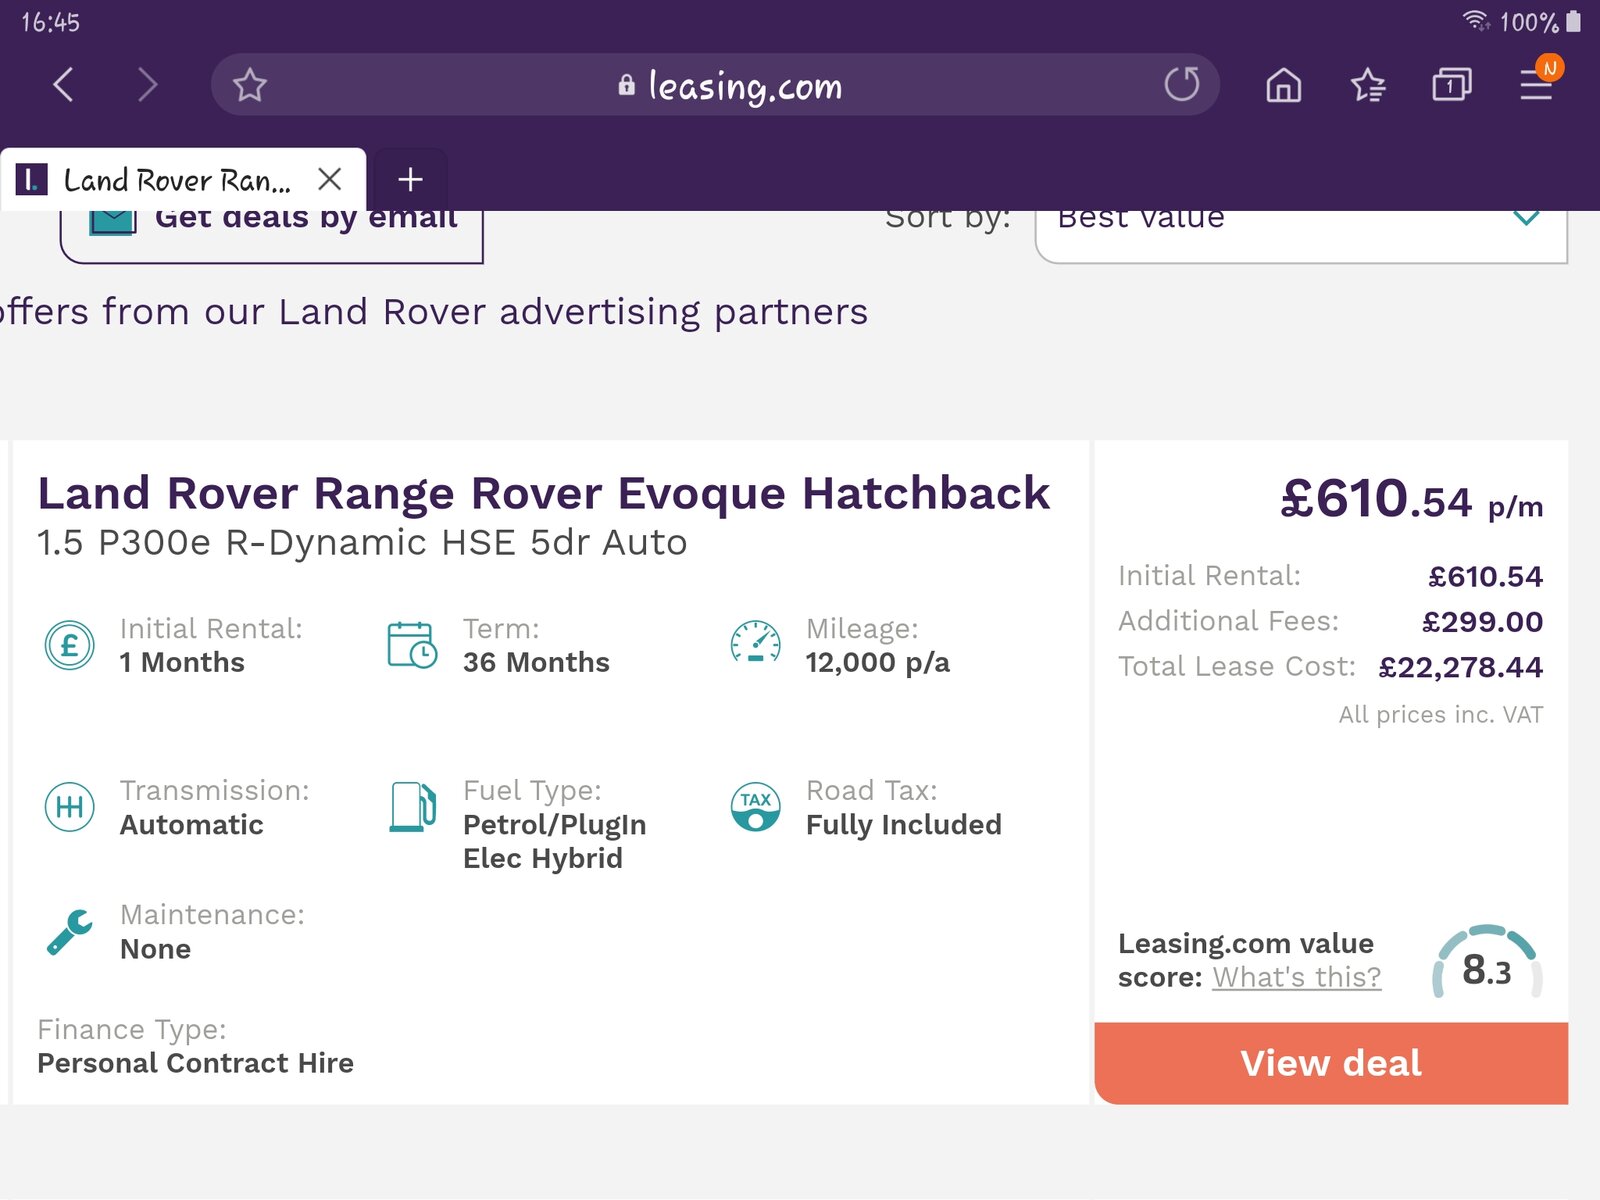Open the browser home page

[x=1283, y=86]
